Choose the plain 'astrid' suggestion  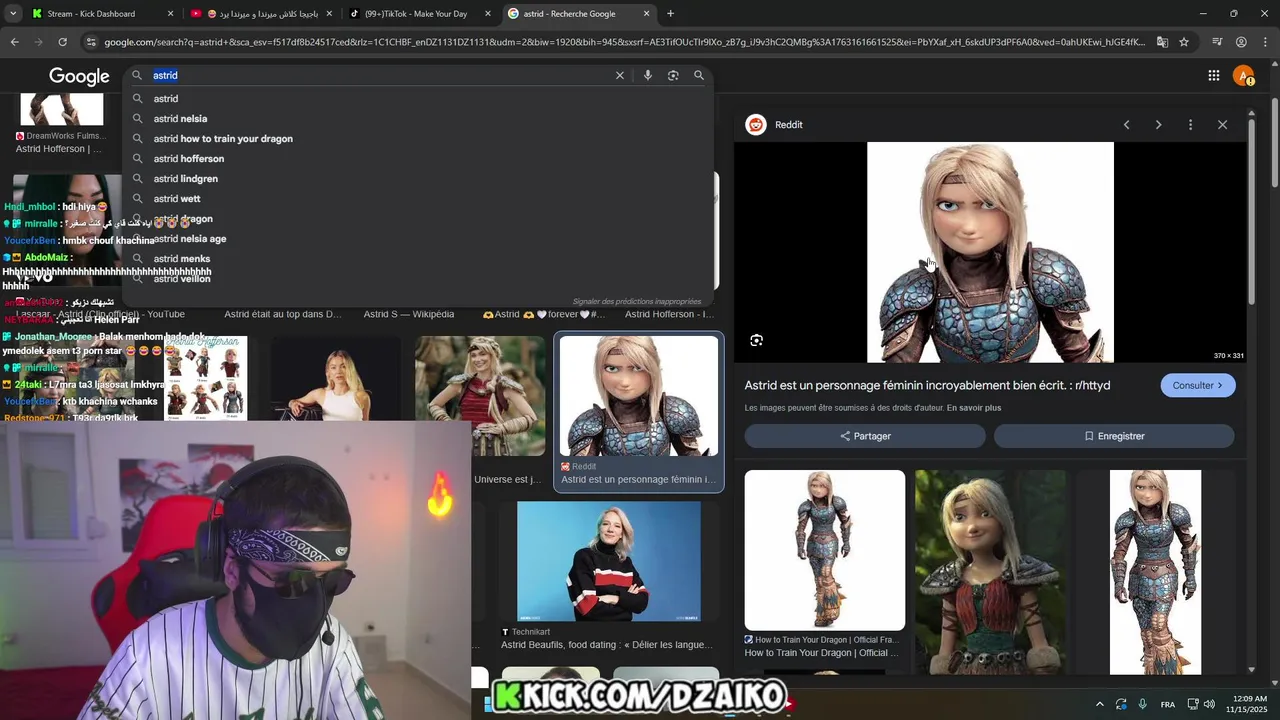tap(166, 98)
